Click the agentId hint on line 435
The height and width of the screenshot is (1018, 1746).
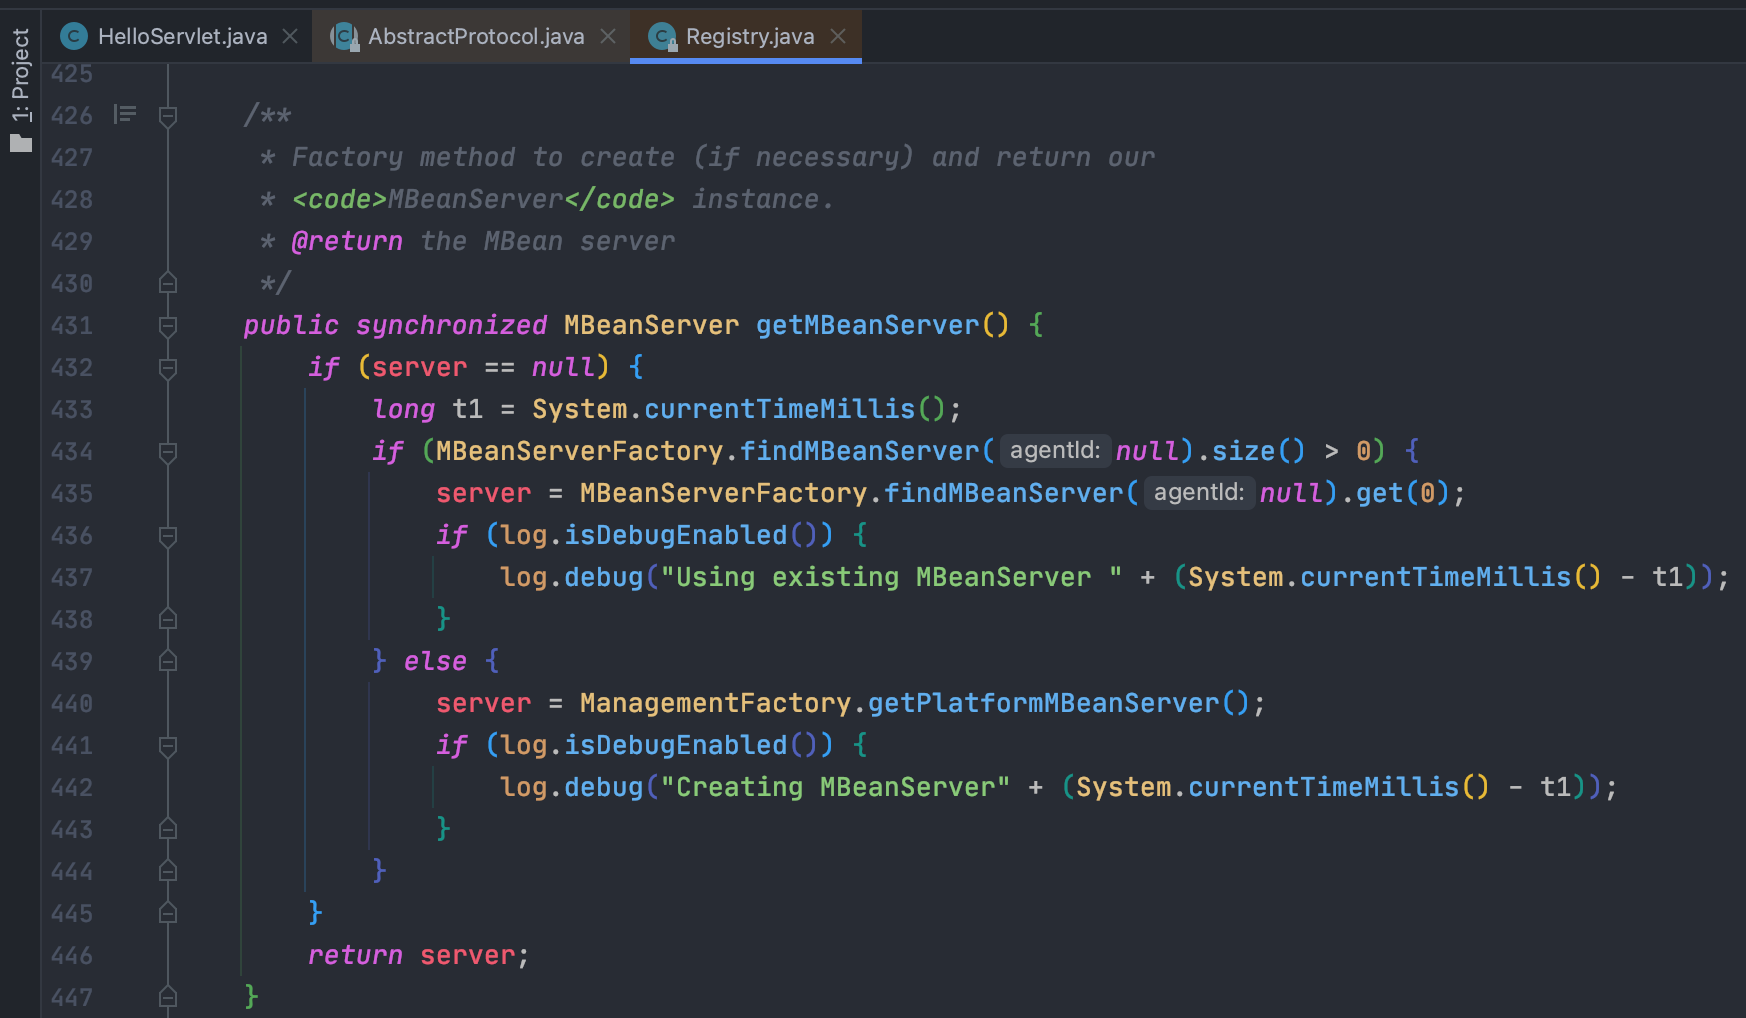[1199, 493]
